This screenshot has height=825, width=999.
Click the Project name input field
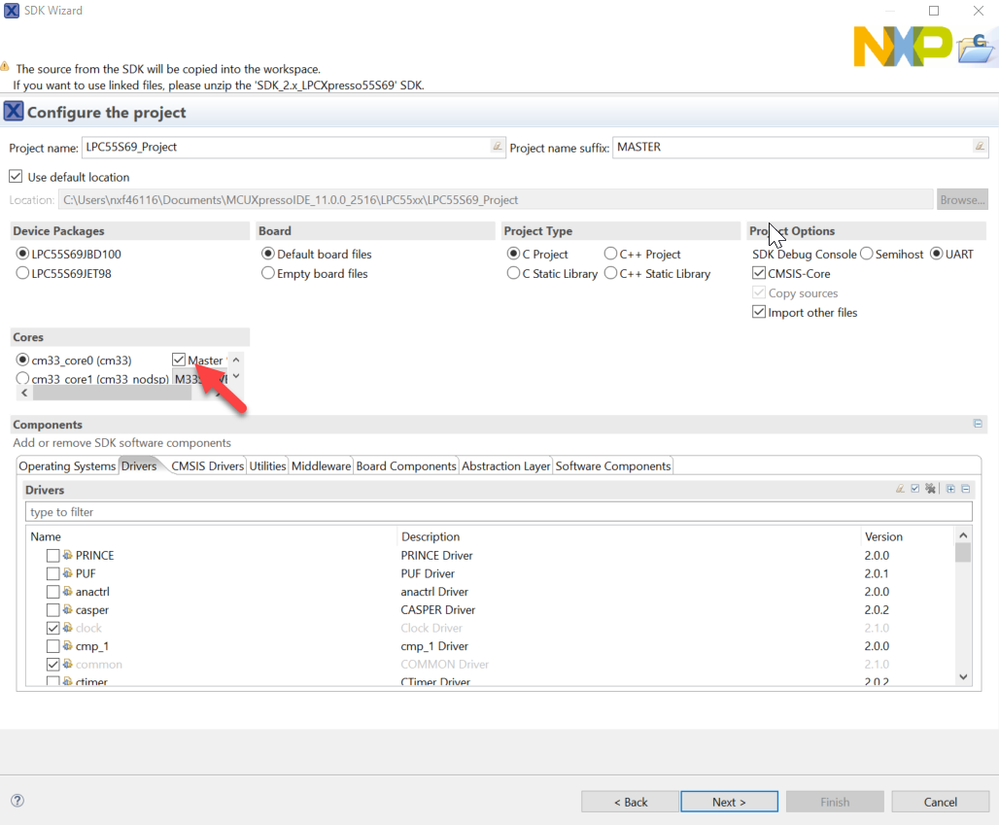(293, 147)
